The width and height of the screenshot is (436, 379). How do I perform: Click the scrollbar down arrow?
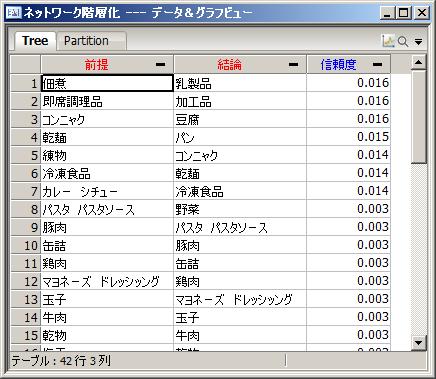[419, 342]
